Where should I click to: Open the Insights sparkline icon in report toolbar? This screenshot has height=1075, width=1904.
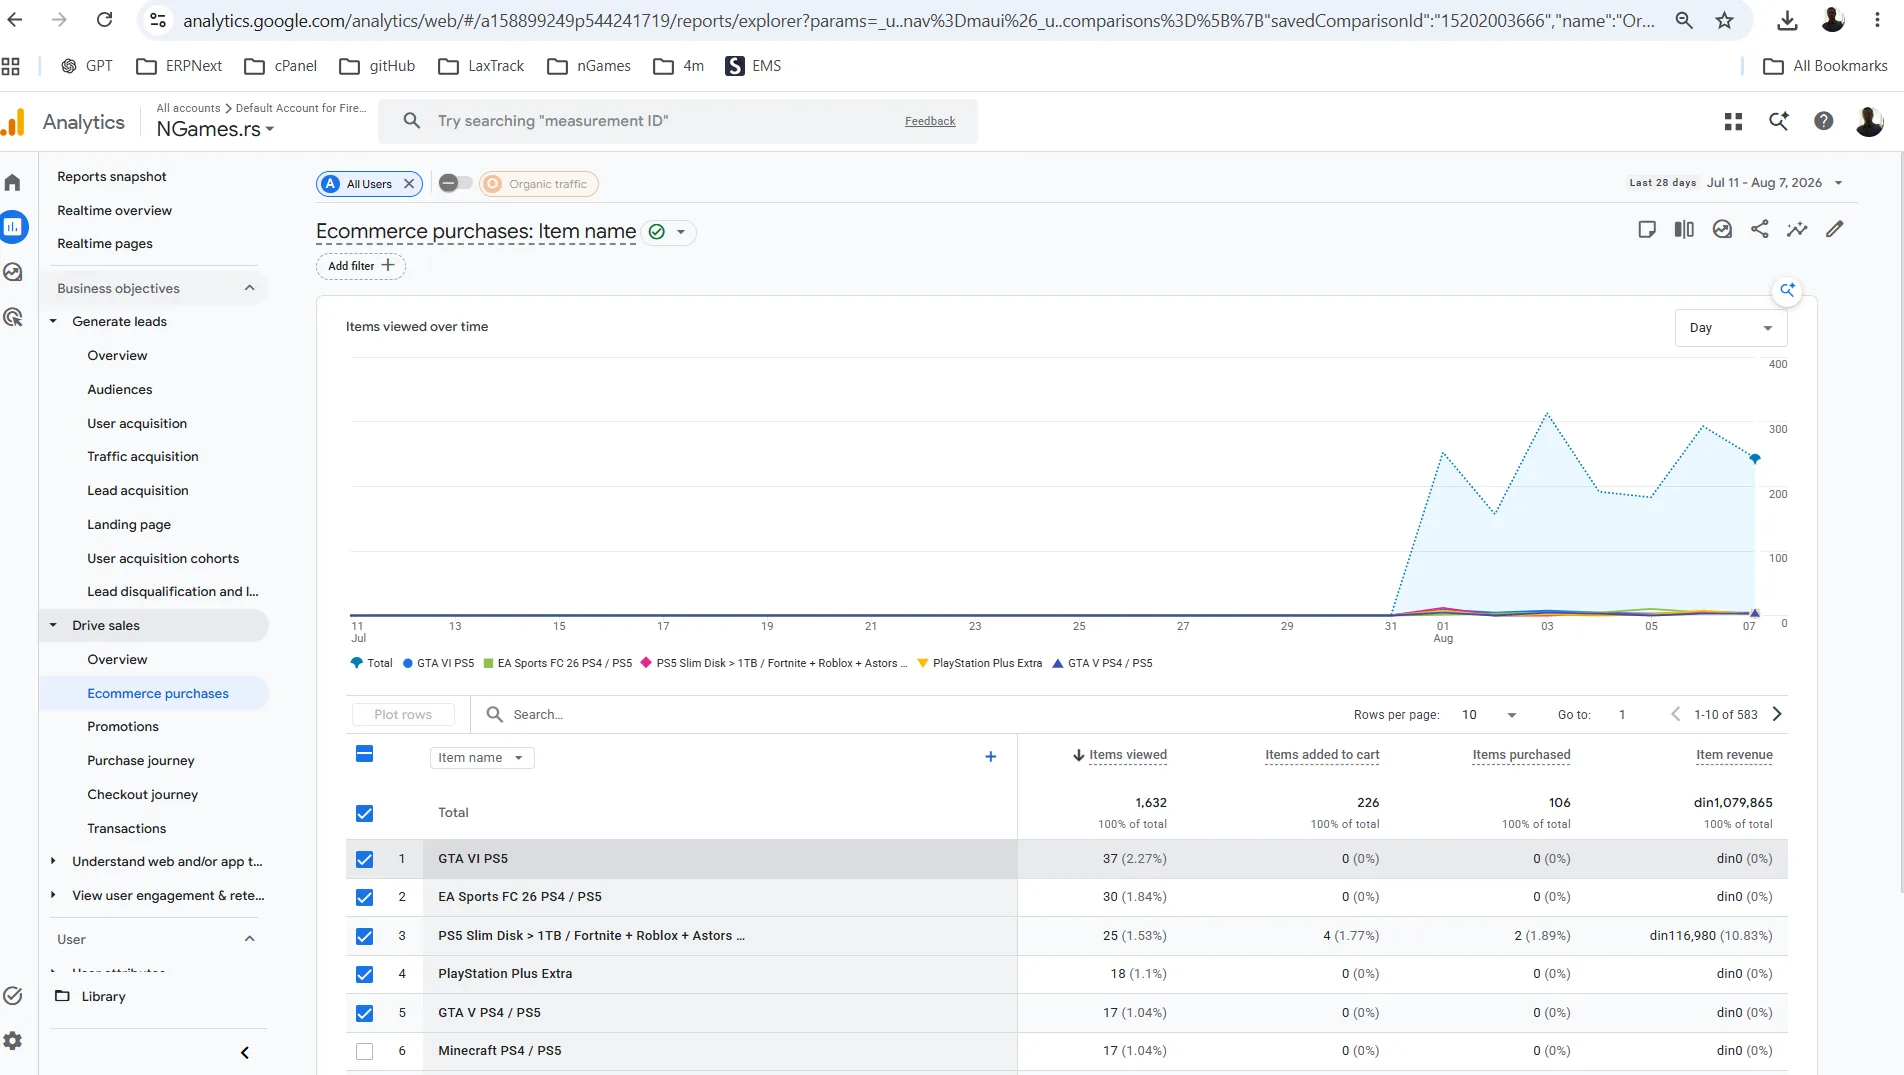coord(1797,229)
